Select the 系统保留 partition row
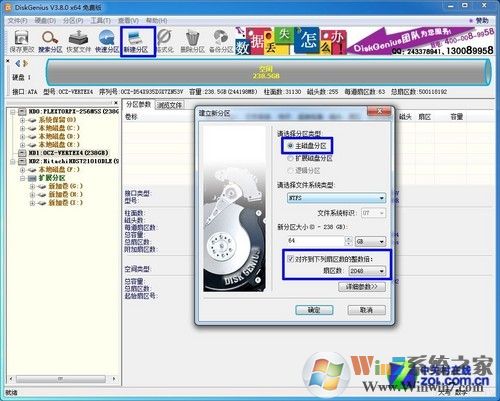The height and width of the screenshot is (401, 500). pyautogui.click(x=57, y=120)
